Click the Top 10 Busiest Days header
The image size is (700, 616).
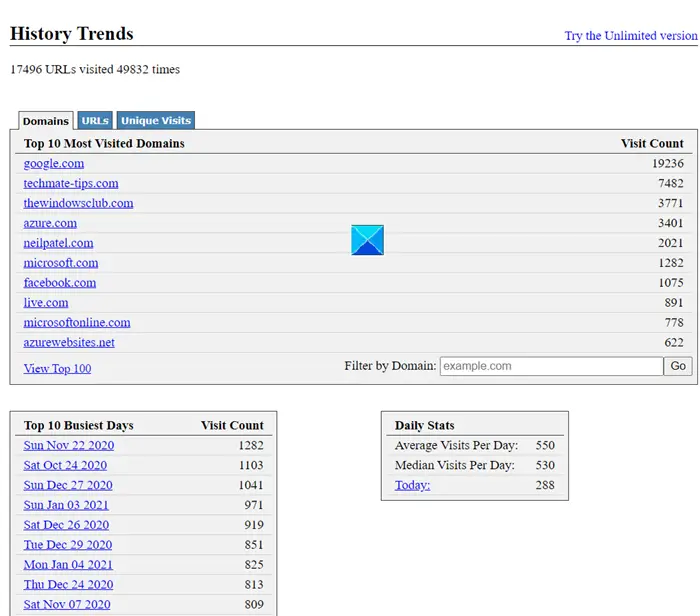(79, 425)
